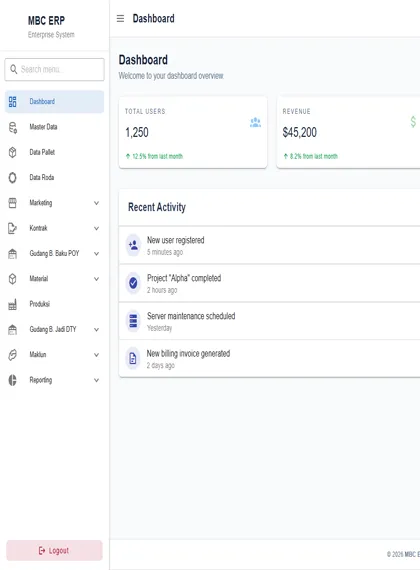The width and height of the screenshot is (420, 570).
Task: Click 'New billing invoice generated' activity text
Action: (188, 354)
